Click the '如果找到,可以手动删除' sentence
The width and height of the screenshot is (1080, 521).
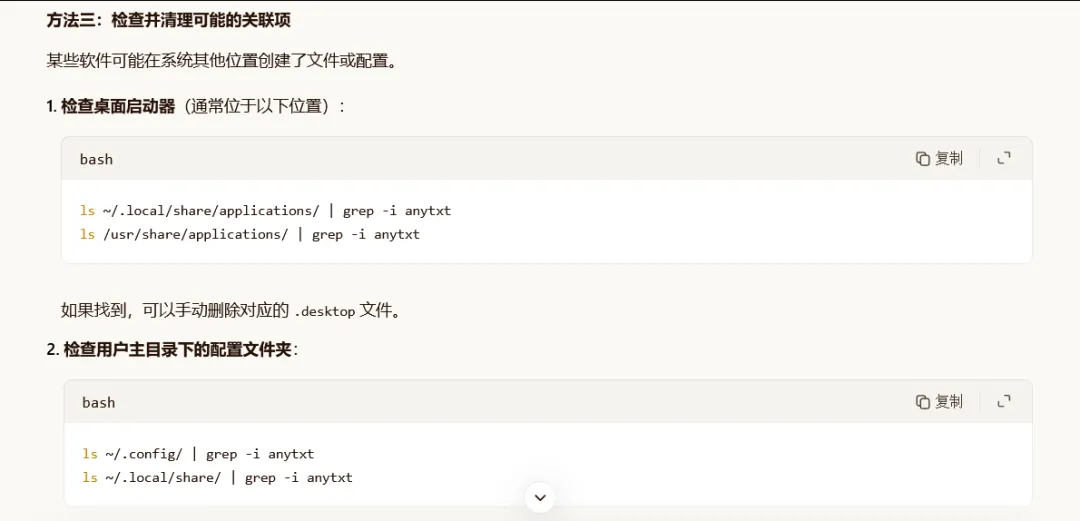231,311
